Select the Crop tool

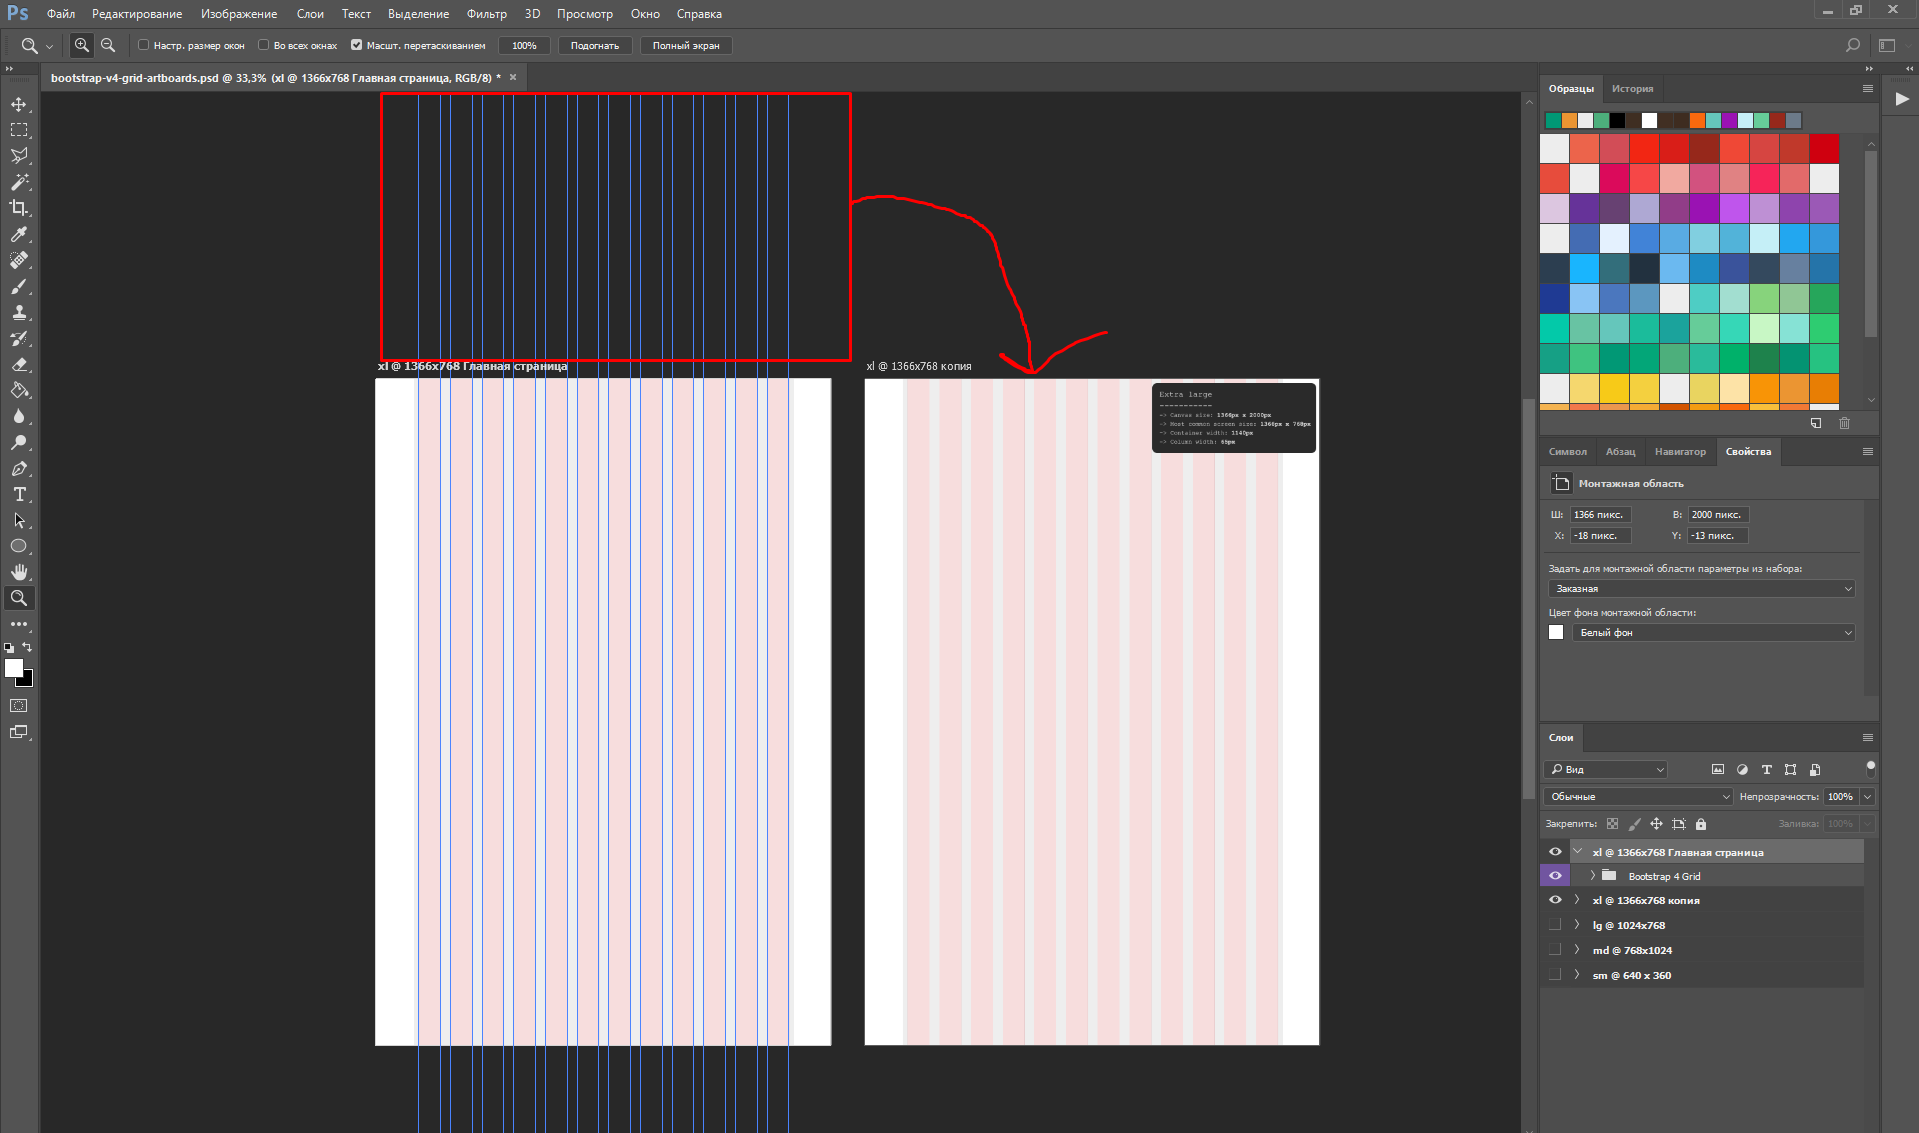tap(19, 208)
